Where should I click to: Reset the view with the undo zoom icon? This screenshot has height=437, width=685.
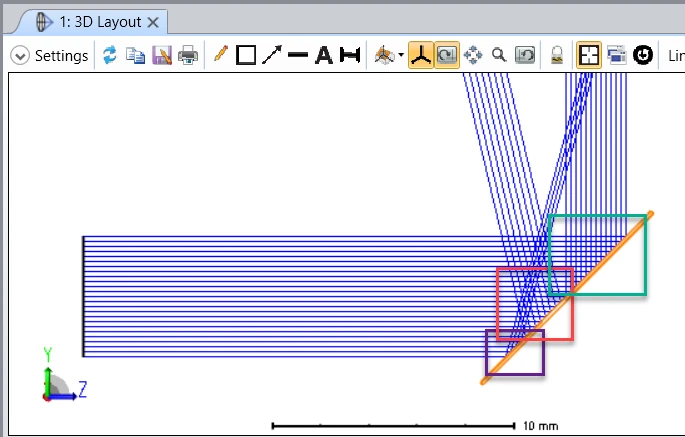[525, 55]
